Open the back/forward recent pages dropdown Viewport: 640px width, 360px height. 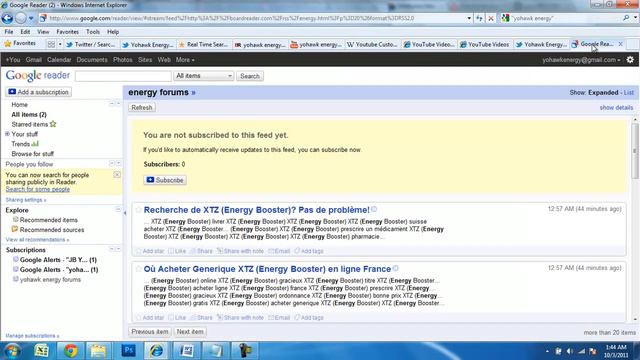(31, 18)
